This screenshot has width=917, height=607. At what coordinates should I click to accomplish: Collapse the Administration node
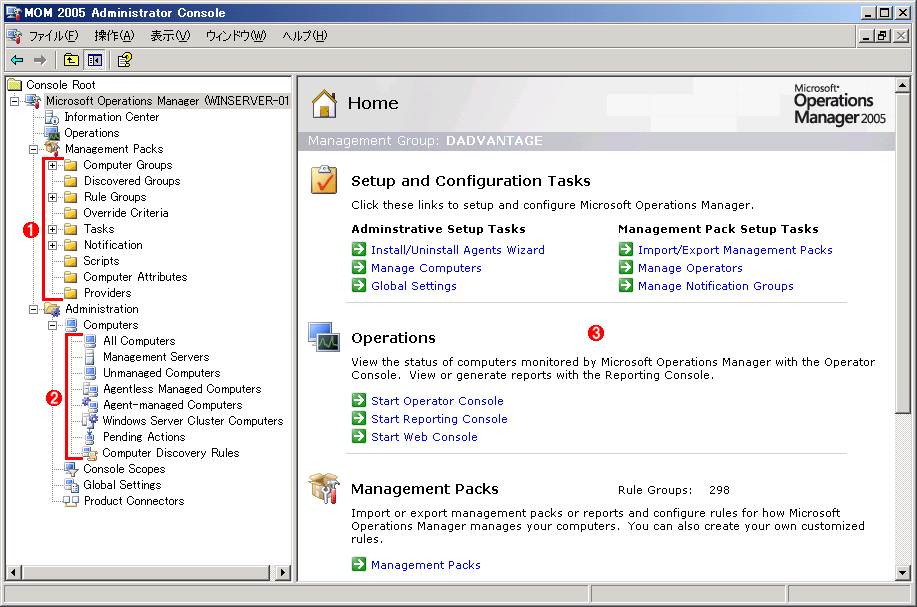coord(33,309)
